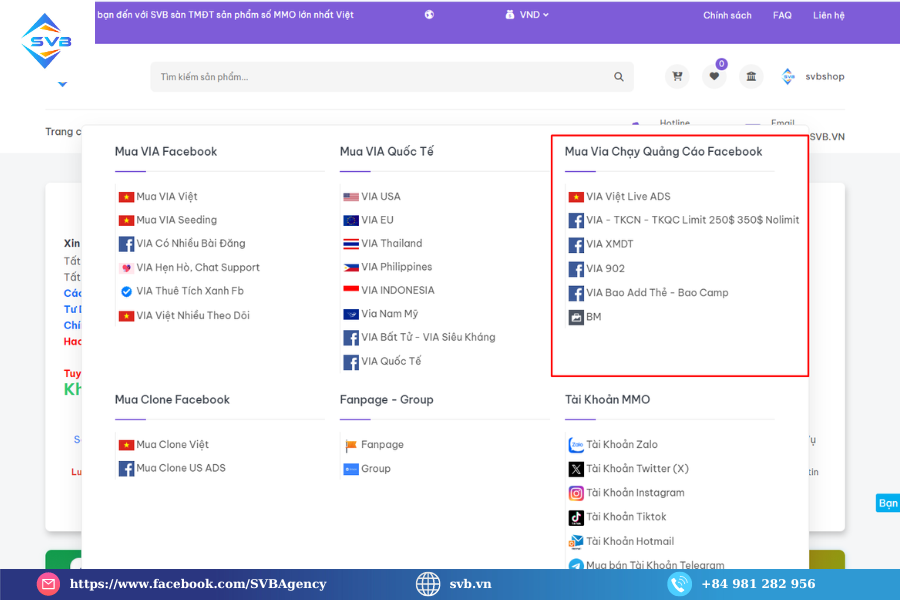The width and height of the screenshot is (900, 600).
Task: Click Fanpage - Group heading
Action: click(386, 400)
